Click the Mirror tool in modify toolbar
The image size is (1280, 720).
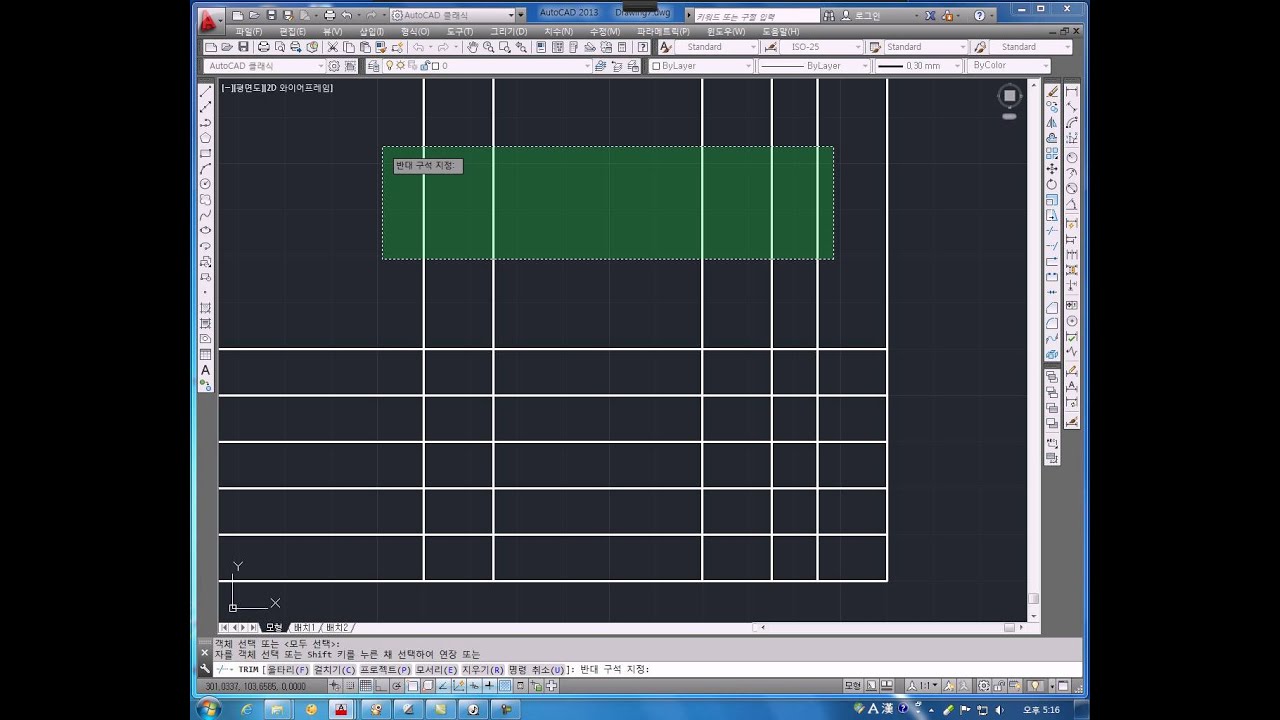tap(1053, 123)
